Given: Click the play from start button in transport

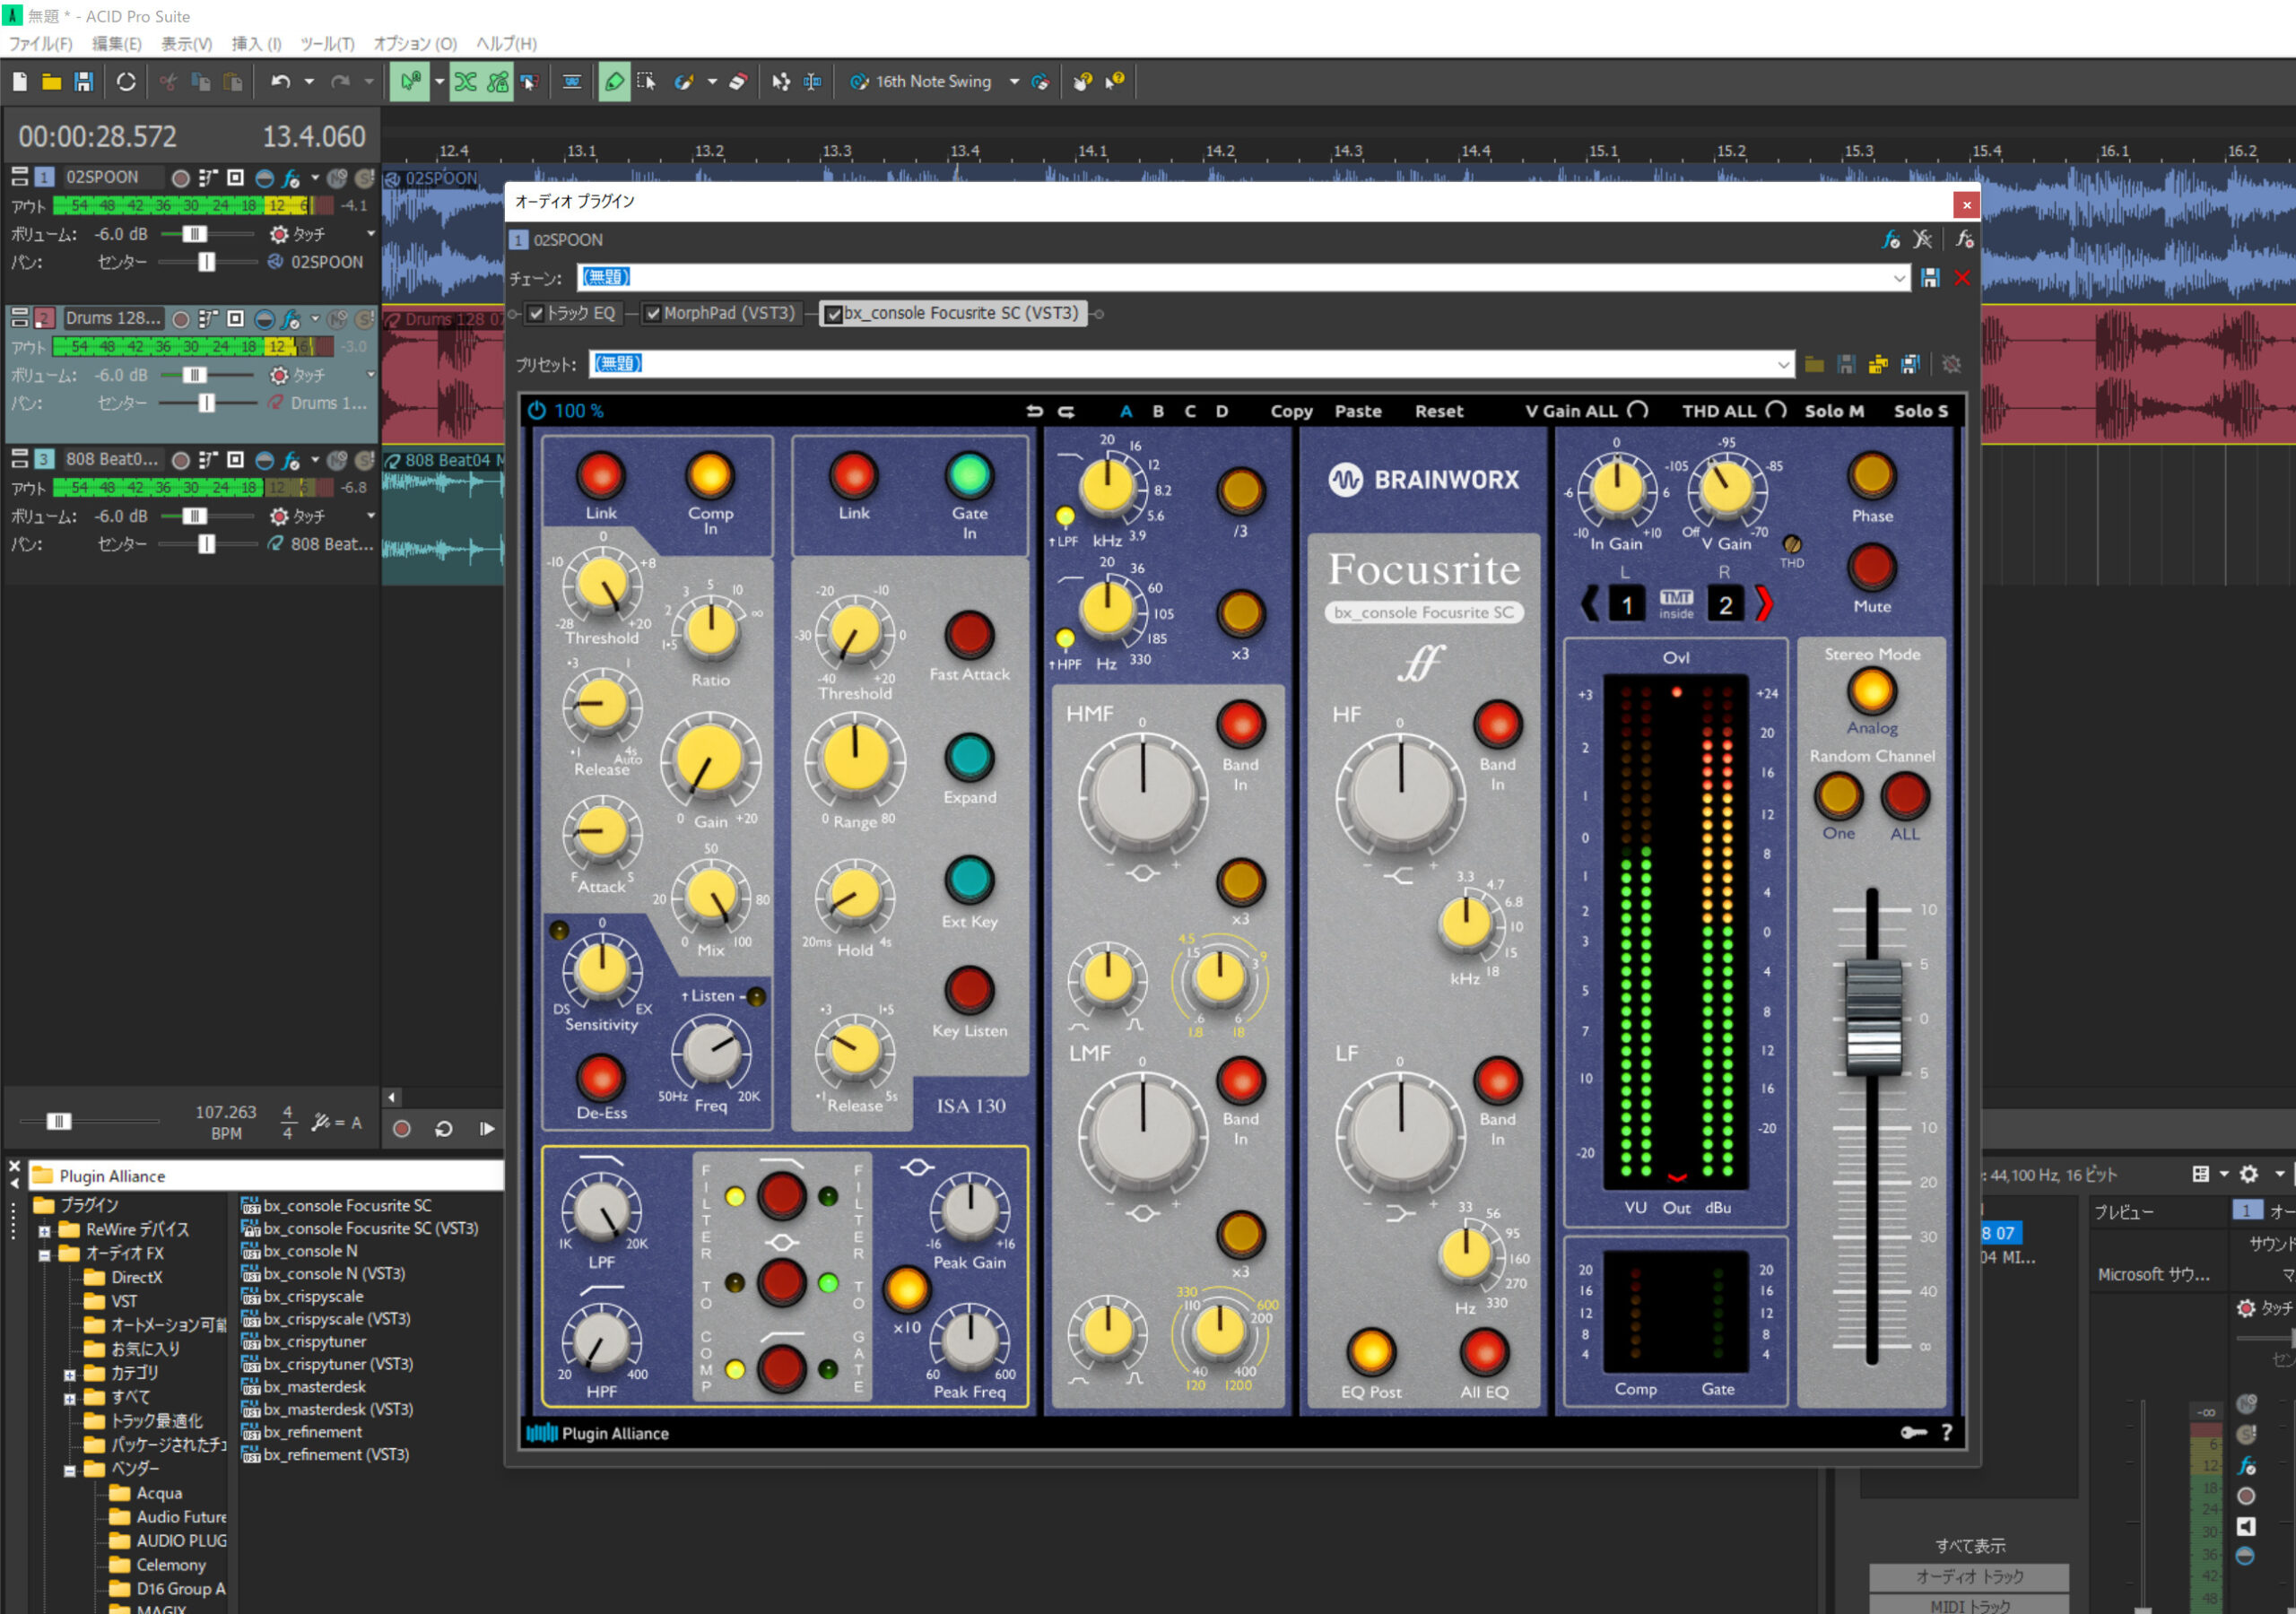Looking at the screenshot, I should 486,1128.
